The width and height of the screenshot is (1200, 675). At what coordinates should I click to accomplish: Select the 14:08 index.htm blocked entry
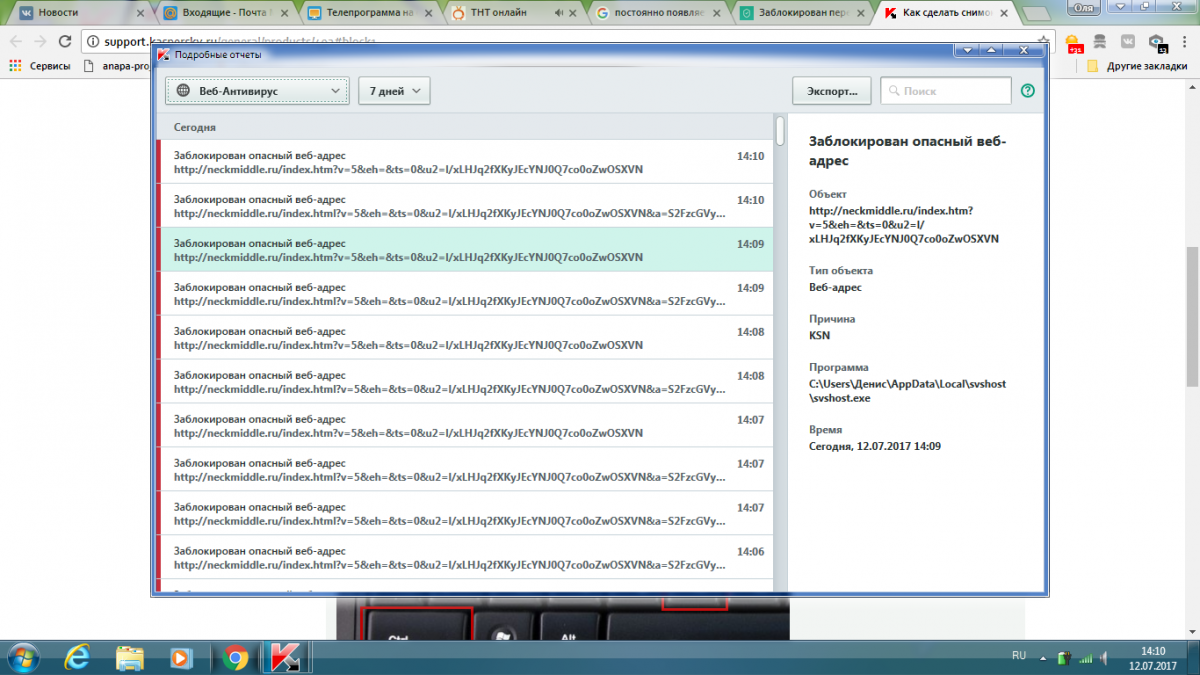(x=465, y=338)
